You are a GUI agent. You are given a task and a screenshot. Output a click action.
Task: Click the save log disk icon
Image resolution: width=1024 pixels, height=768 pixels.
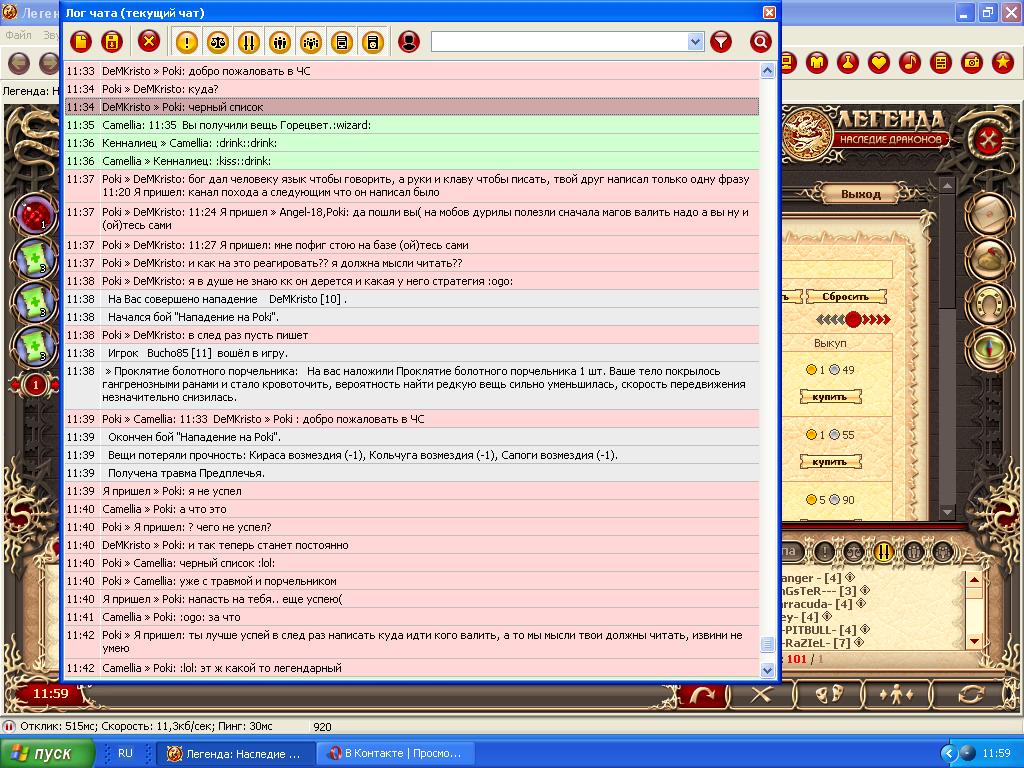click(x=112, y=41)
